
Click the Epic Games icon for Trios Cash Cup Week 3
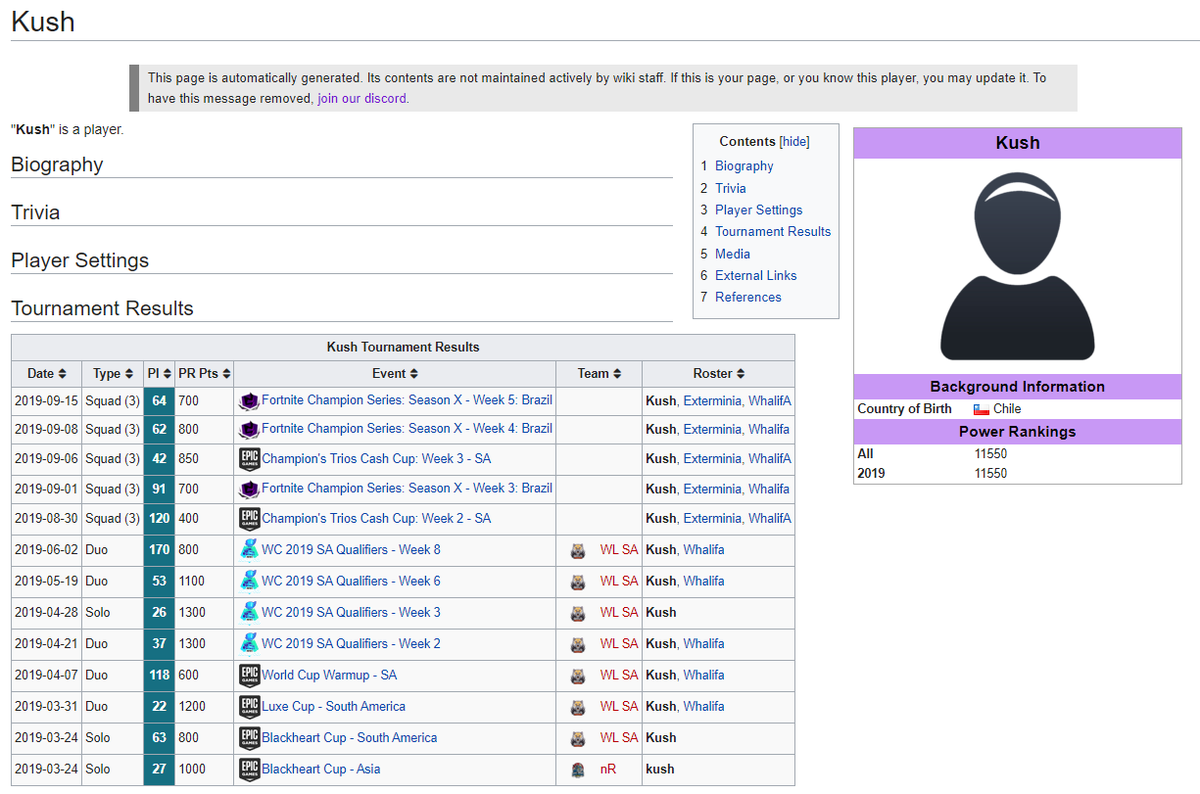tap(250, 459)
